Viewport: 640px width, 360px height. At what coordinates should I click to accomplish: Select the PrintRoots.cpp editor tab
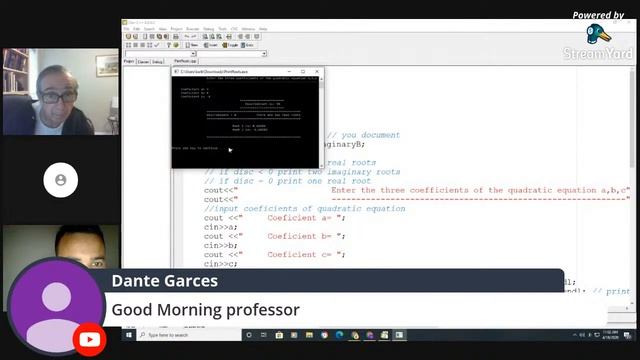[x=185, y=61]
